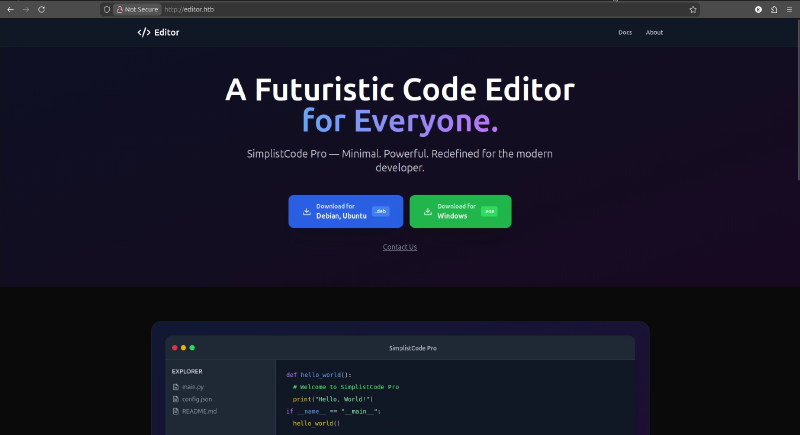Click the Editor code-brackets logo
The height and width of the screenshot is (435, 800).
143,32
